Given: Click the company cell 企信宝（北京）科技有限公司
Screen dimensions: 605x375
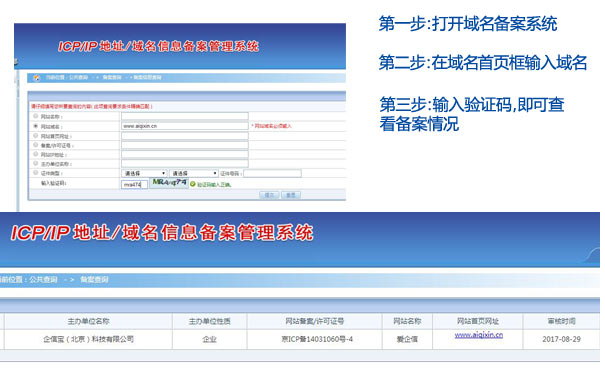Looking at the screenshot, I should 88,339.
